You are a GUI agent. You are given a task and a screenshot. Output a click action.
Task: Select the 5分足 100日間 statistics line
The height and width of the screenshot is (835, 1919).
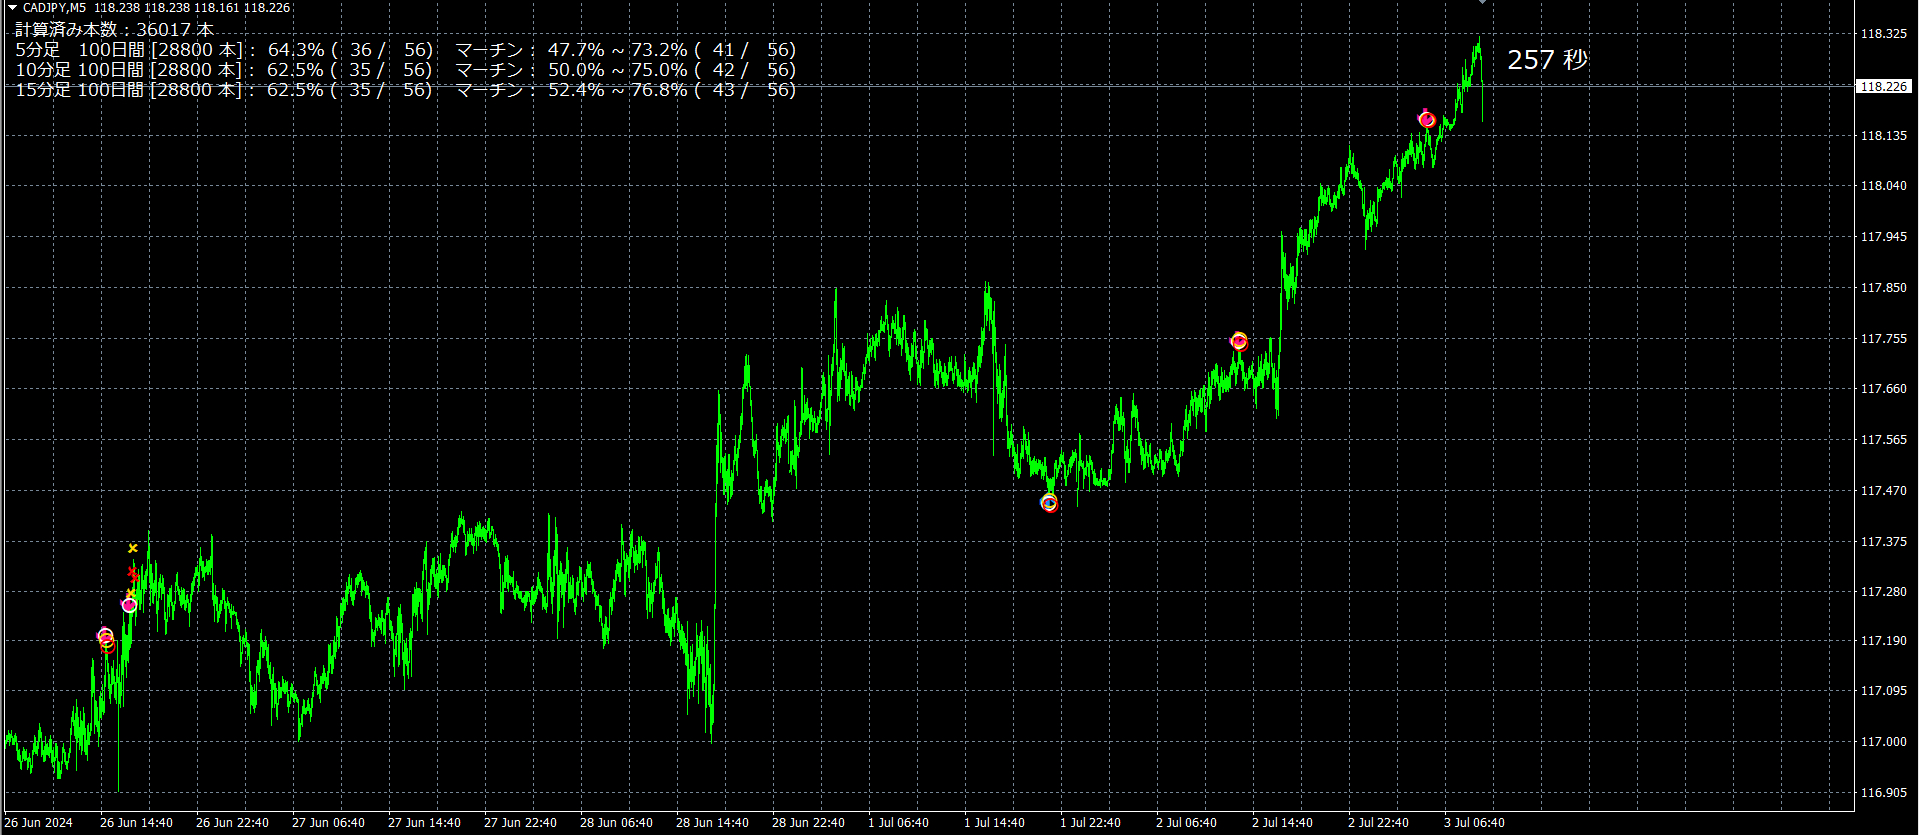(x=405, y=50)
